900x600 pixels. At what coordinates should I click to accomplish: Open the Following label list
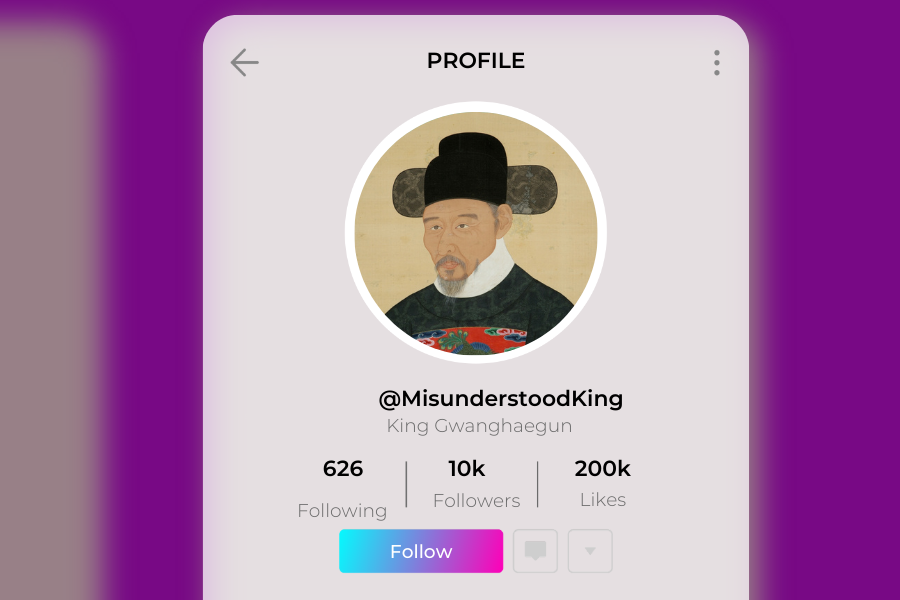pos(342,510)
